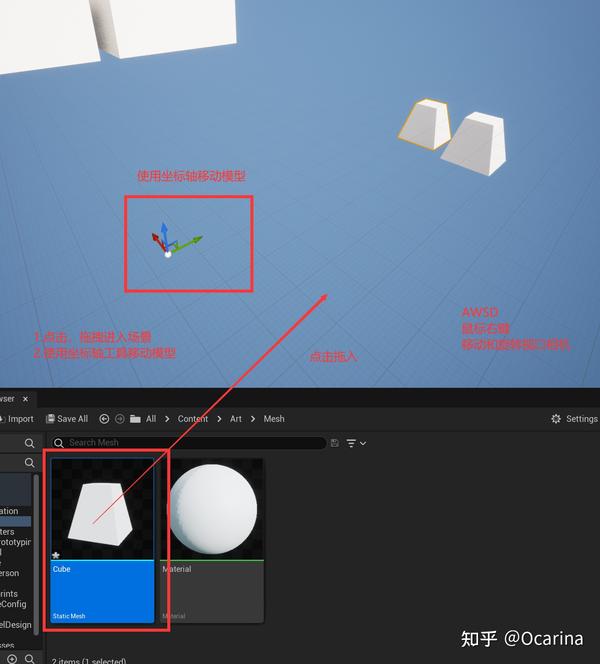The width and height of the screenshot is (600, 664).
Task: Click the upper sidebar search icon
Action: pyautogui.click(x=29, y=443)
